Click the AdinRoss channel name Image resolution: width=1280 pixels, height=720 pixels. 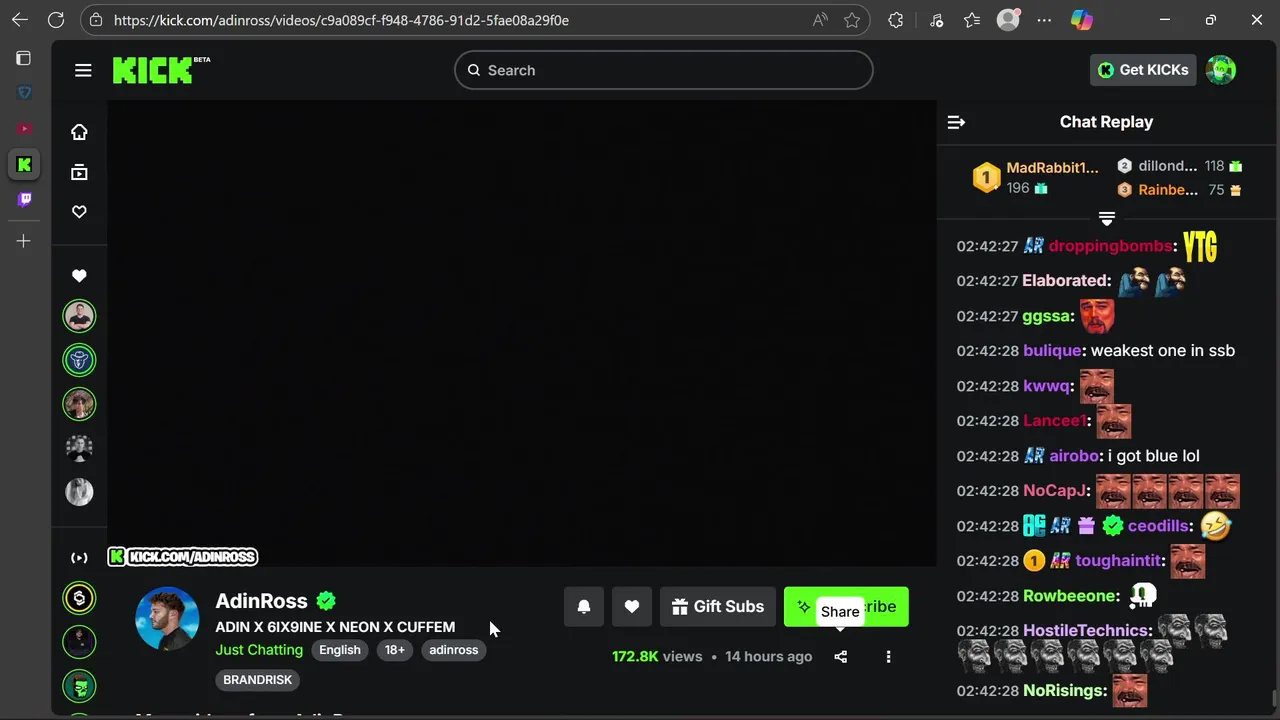click(261, 601)
